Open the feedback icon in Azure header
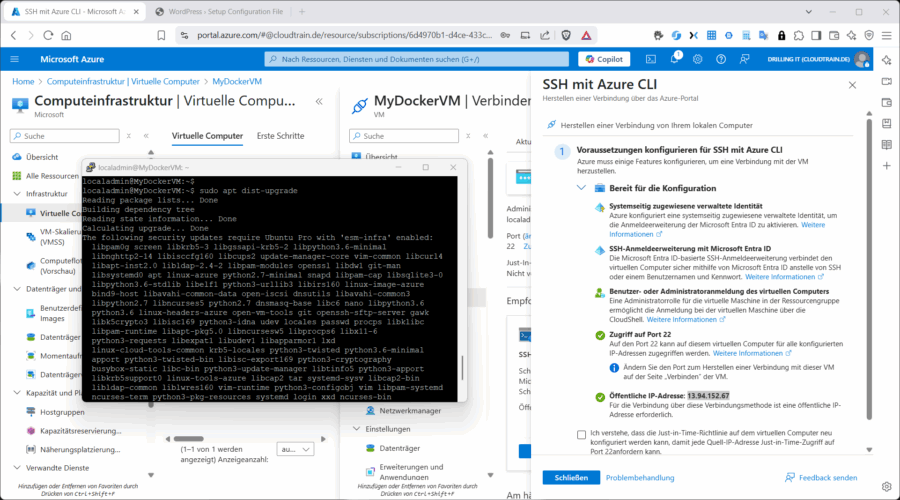This screenshot has height=500, width=900. click(x=744, y=59)
